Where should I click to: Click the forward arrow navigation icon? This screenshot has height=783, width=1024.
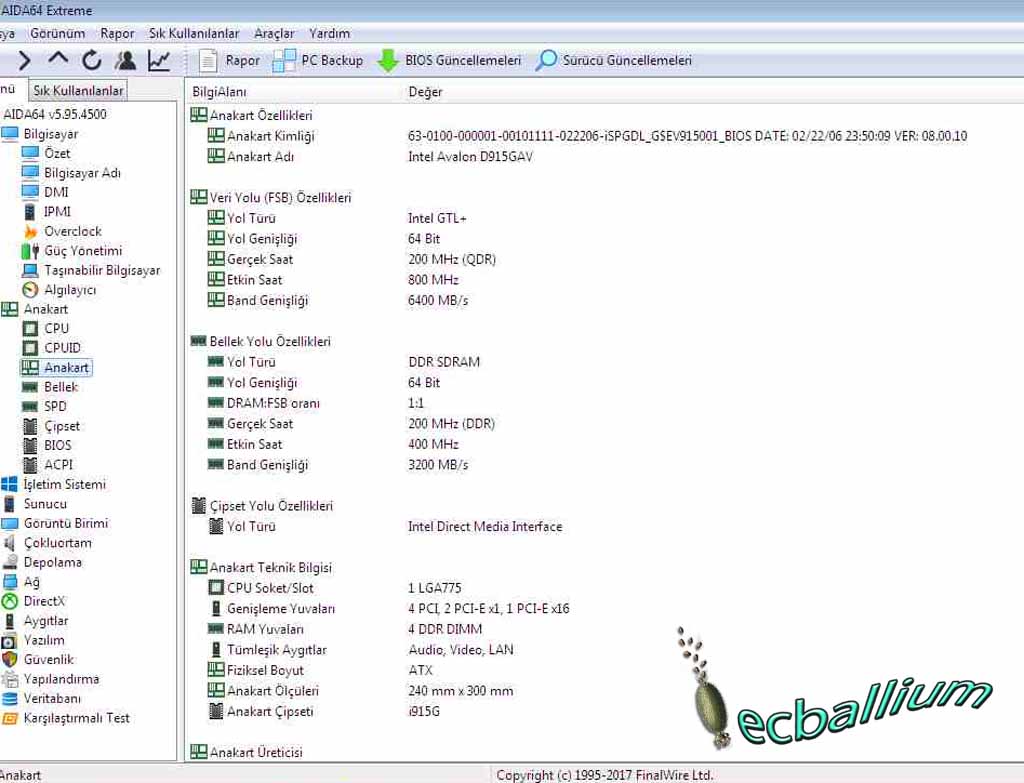25,61
